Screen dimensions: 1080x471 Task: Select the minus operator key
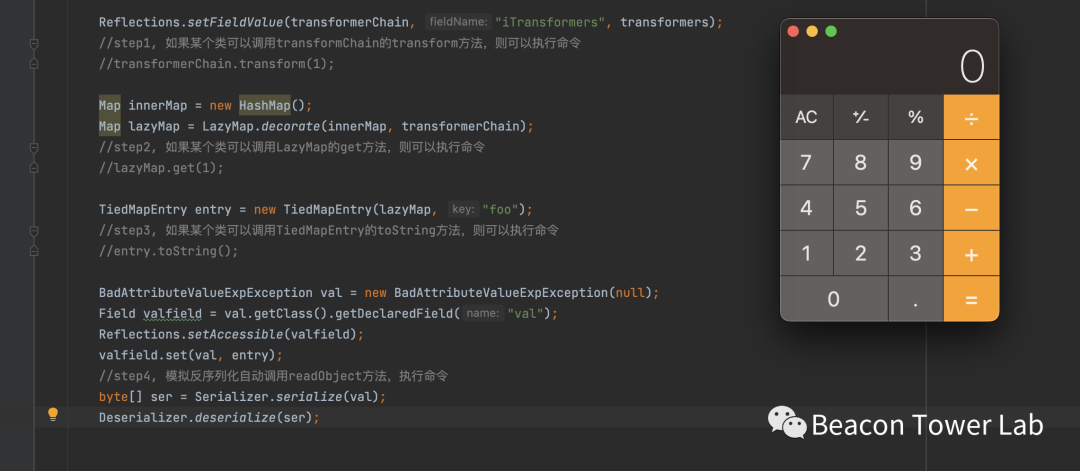coord(971,208)
